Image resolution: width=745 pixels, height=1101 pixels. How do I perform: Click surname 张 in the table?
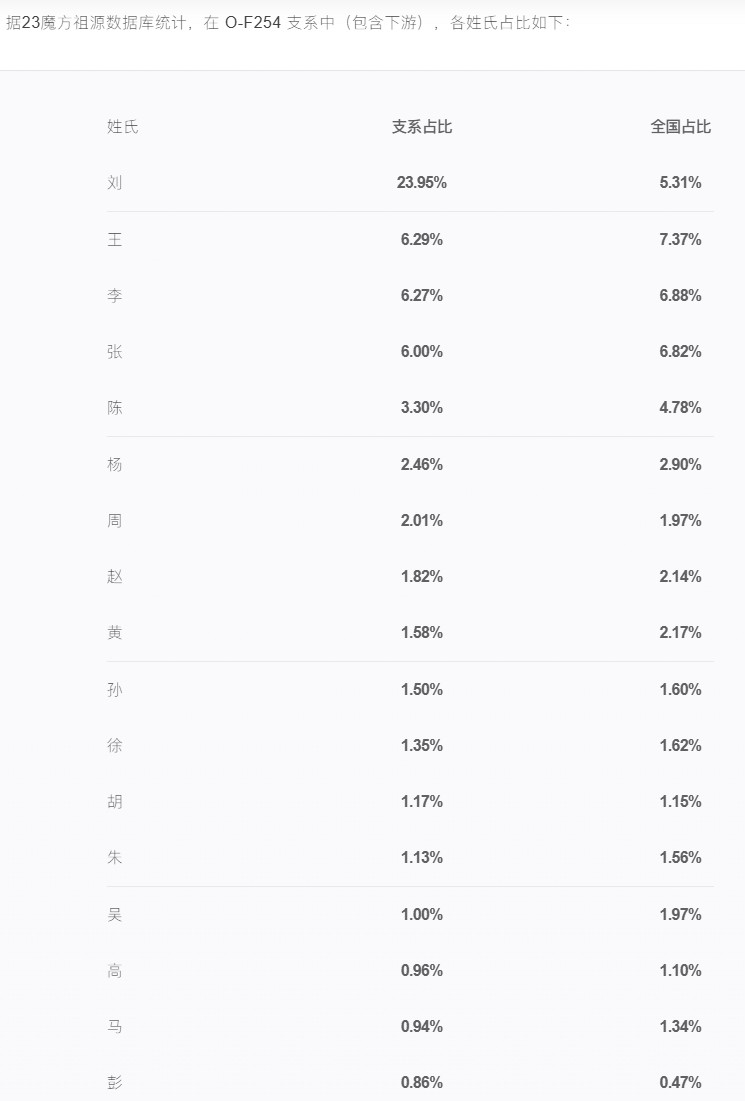click(114, 352)
